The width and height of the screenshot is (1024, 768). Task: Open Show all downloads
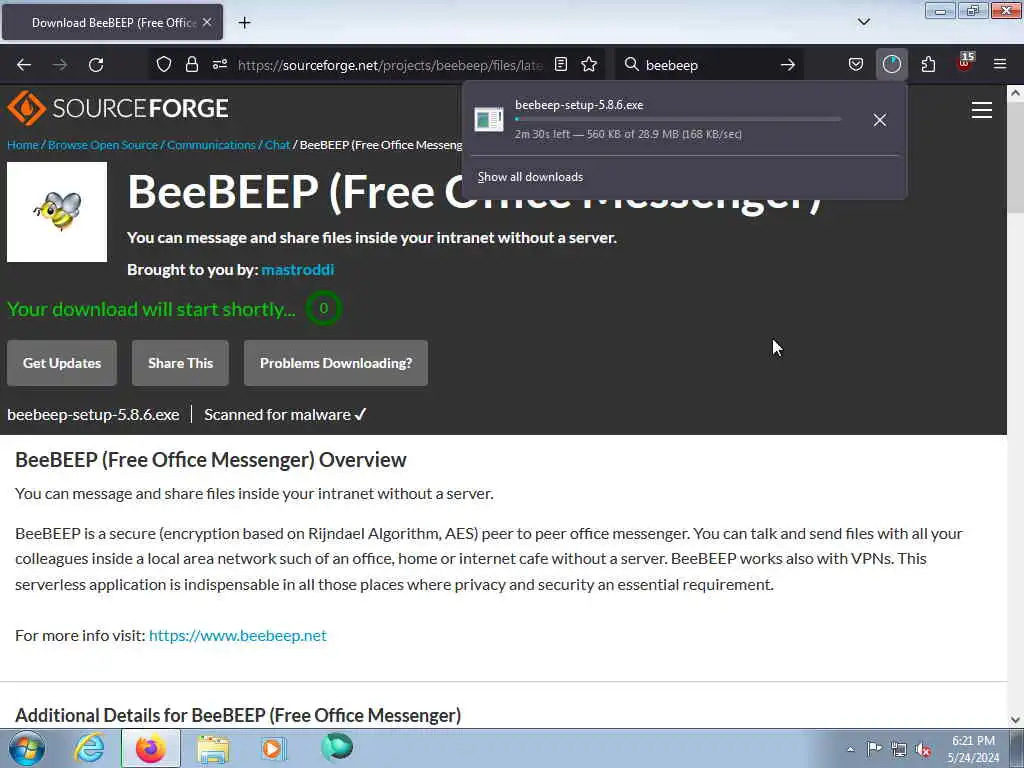530,177
